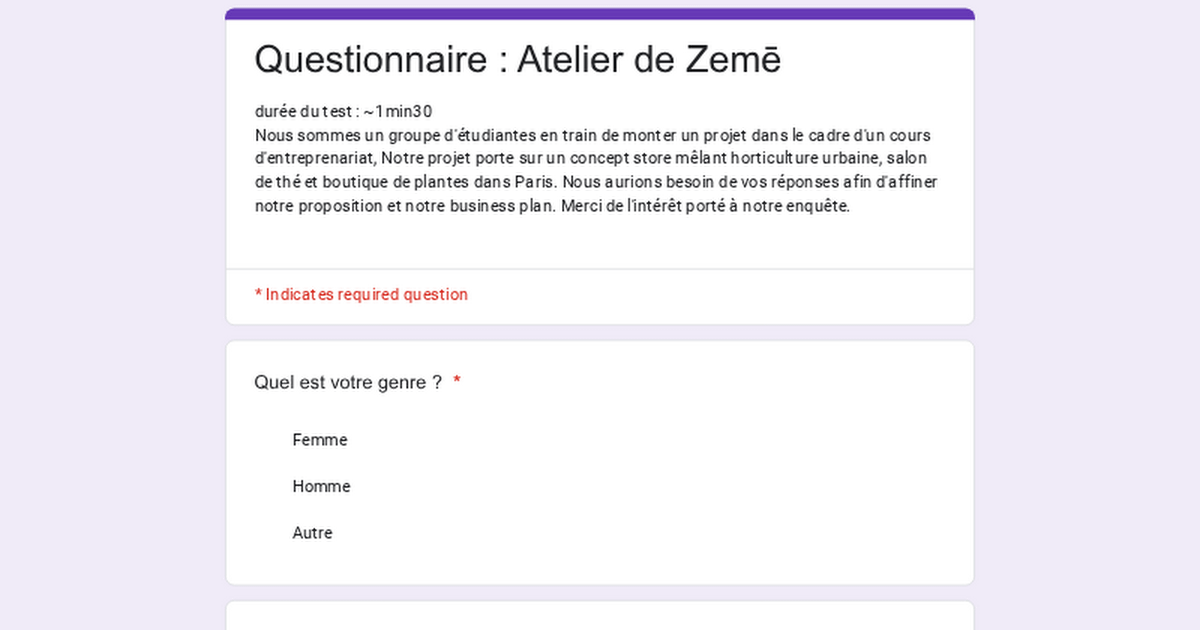Select the Femme gender option
The width and height of the screenshot is (1200, 630).
[320, 440]
